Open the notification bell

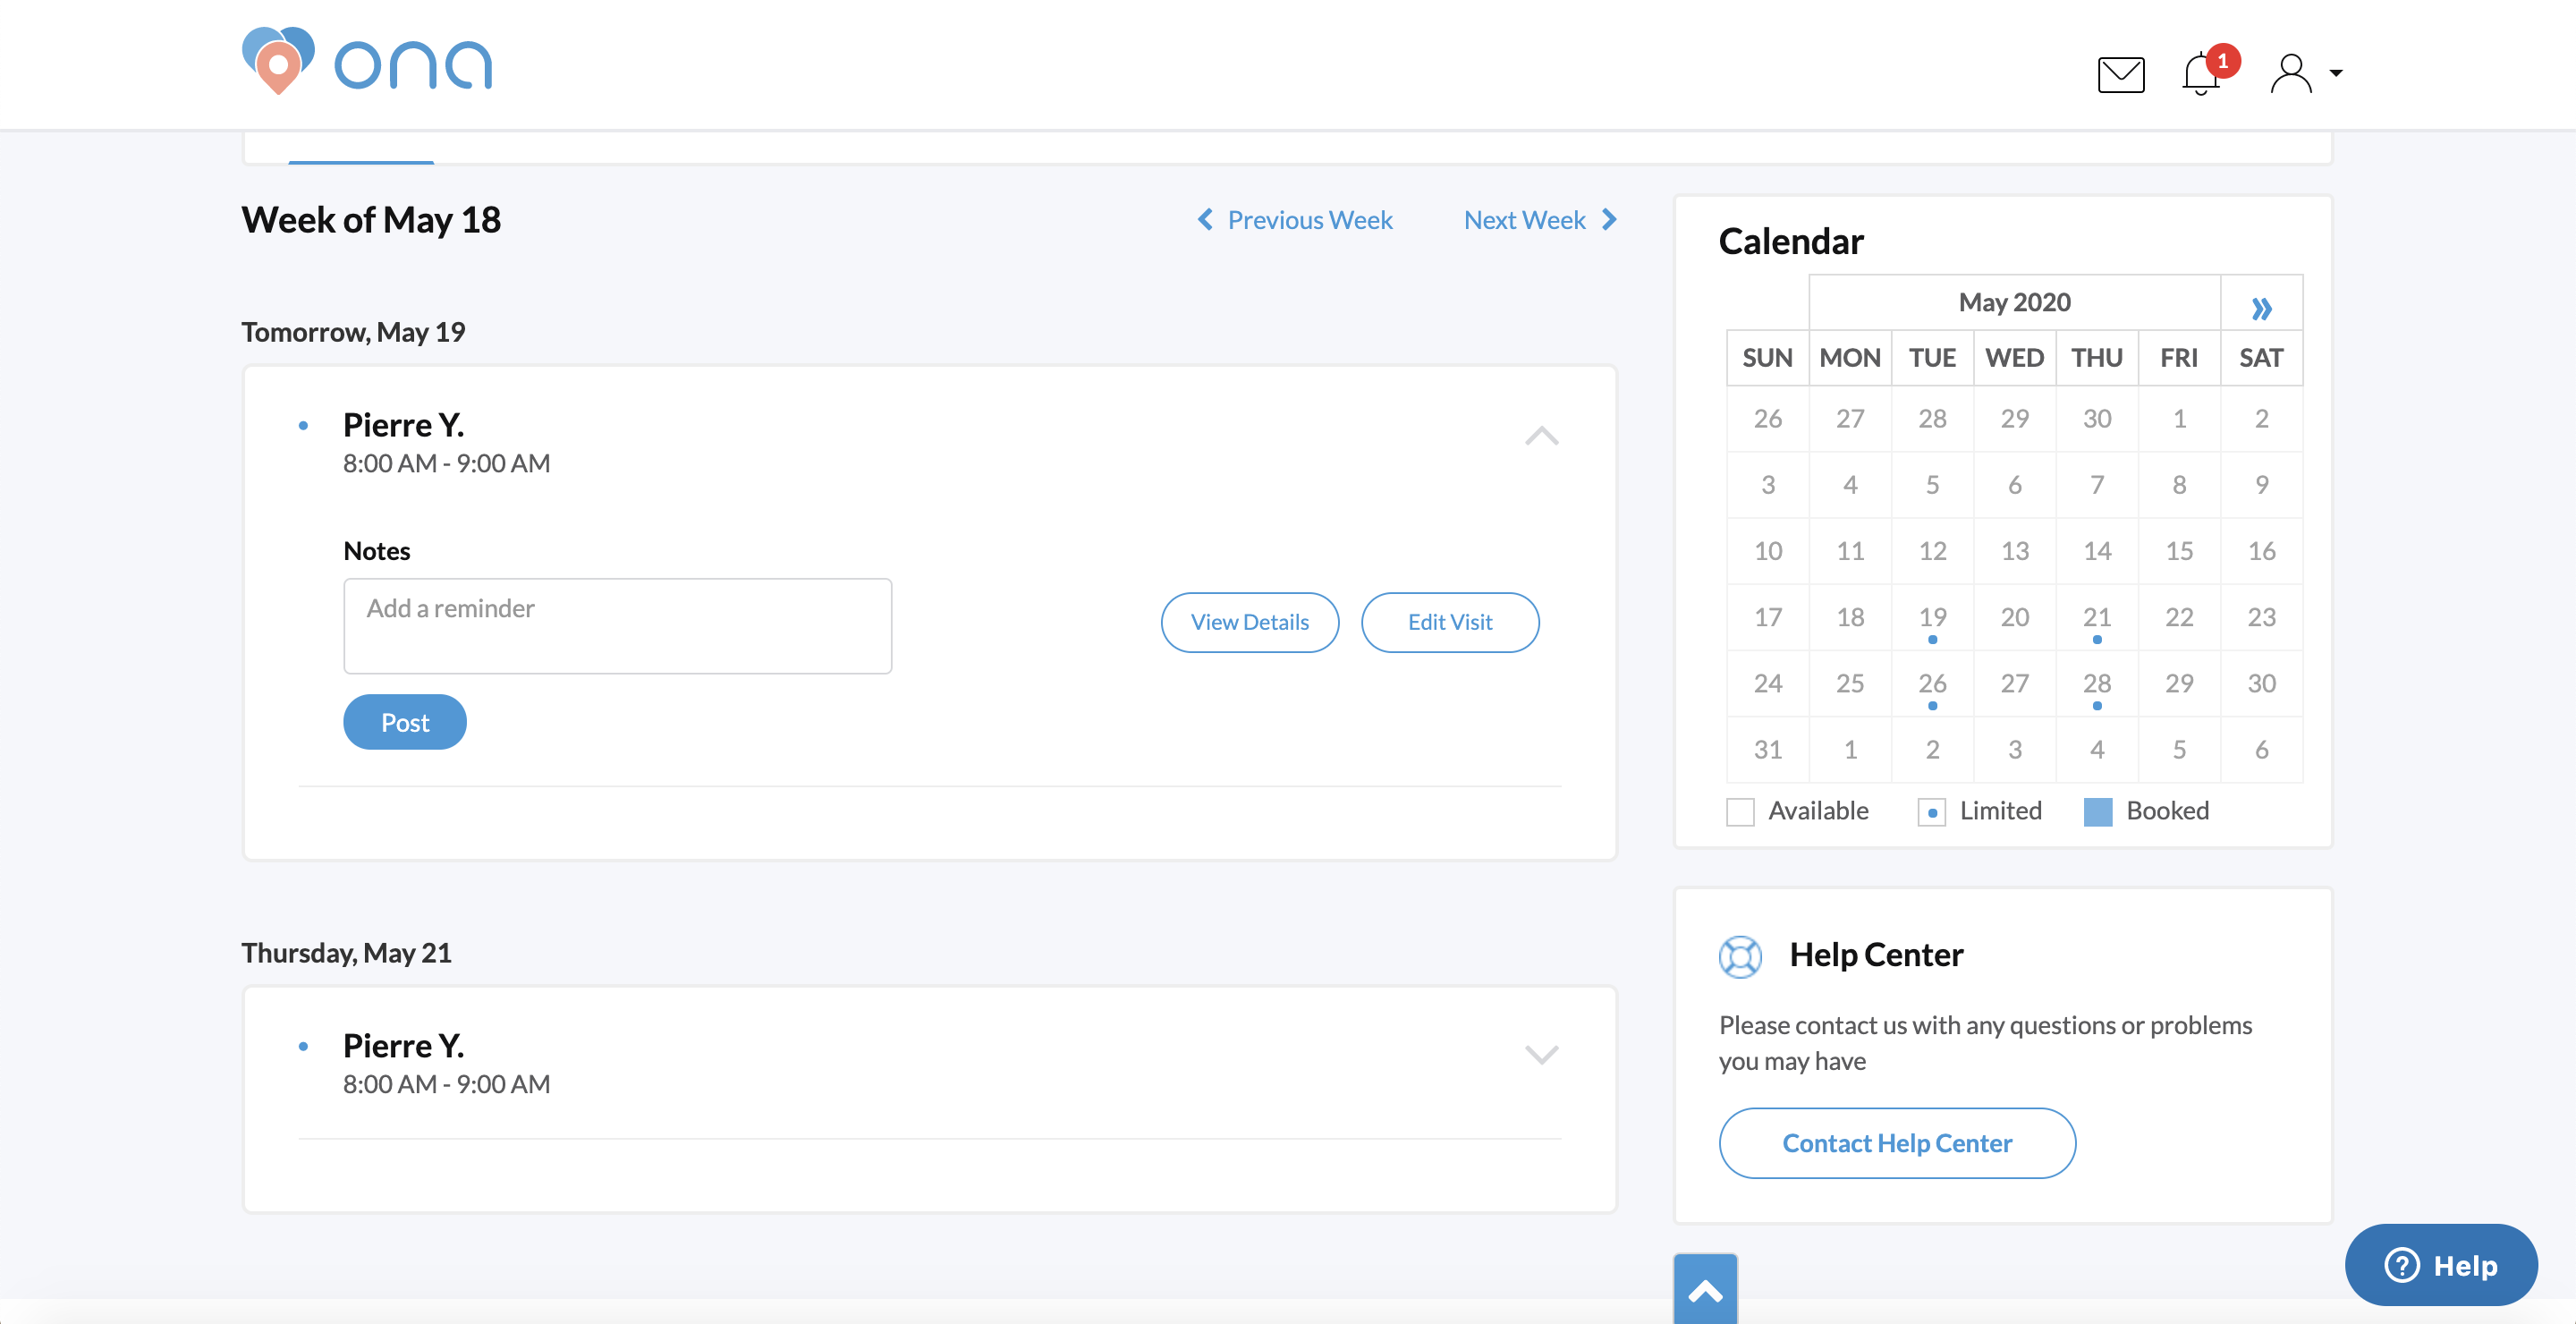coord(2201,74)
